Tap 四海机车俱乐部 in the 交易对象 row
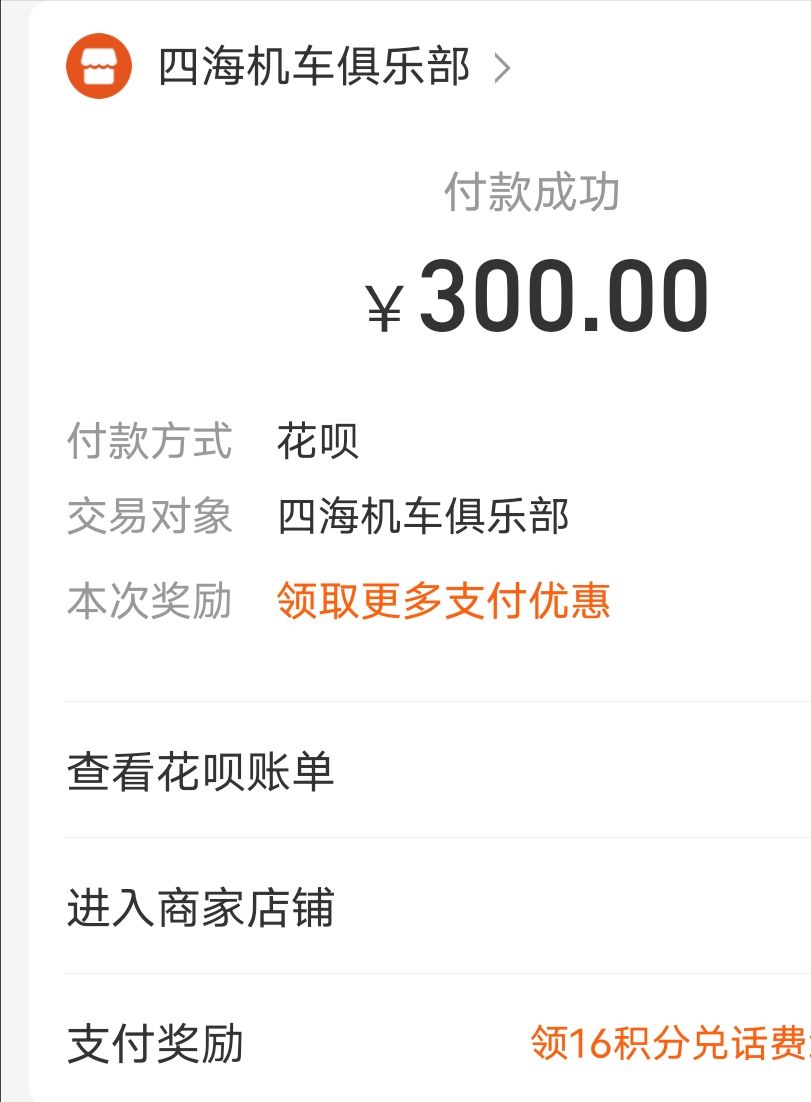 point(423,517)
